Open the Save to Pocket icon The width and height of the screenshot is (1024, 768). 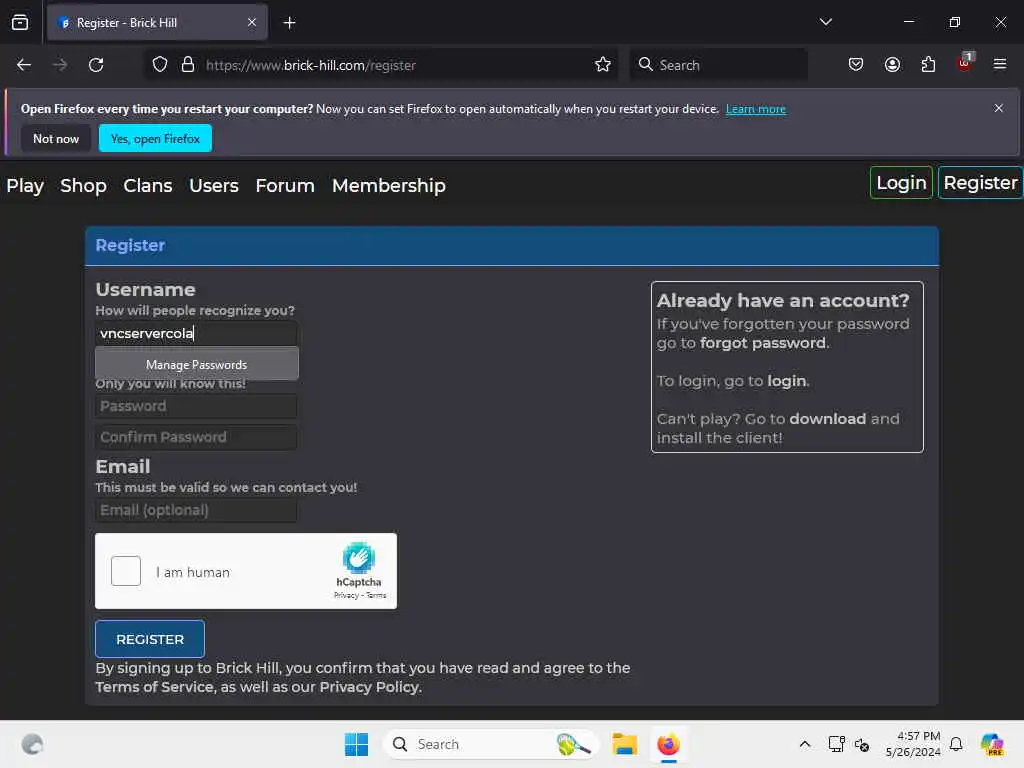(856, 65)
